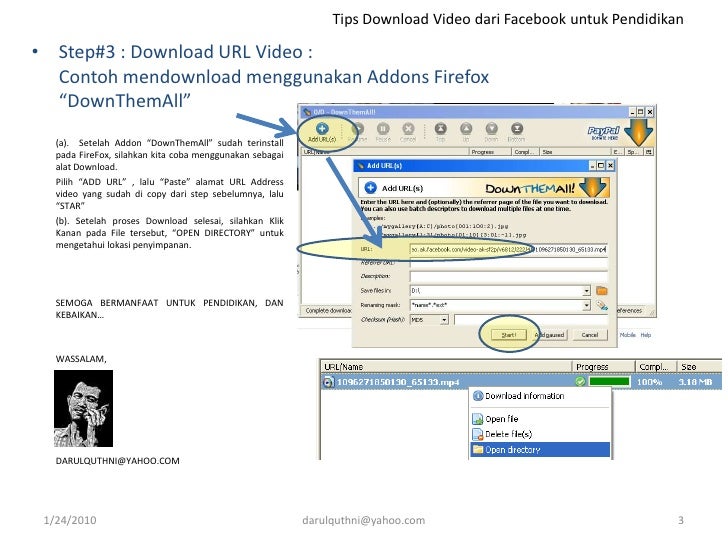This screenshot has height=546, width=728.
Task: Open the MD5 checksum hash dropdown
Action: 444,319
